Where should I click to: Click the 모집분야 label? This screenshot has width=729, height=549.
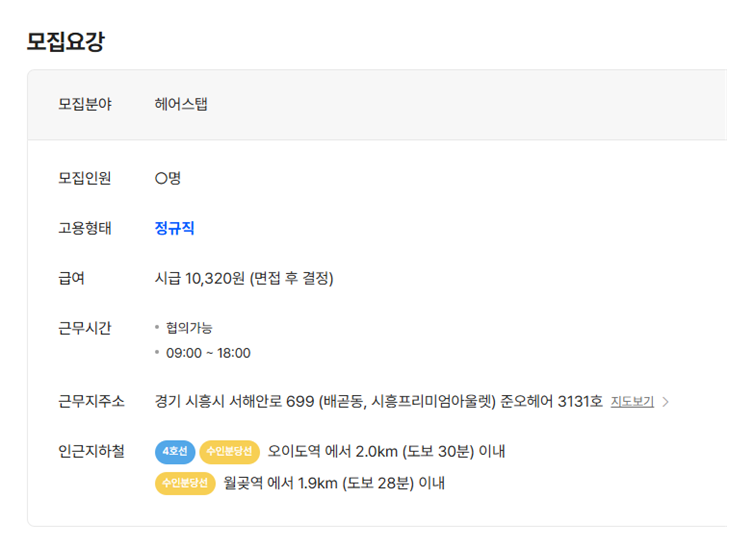(x=85, y=104)
